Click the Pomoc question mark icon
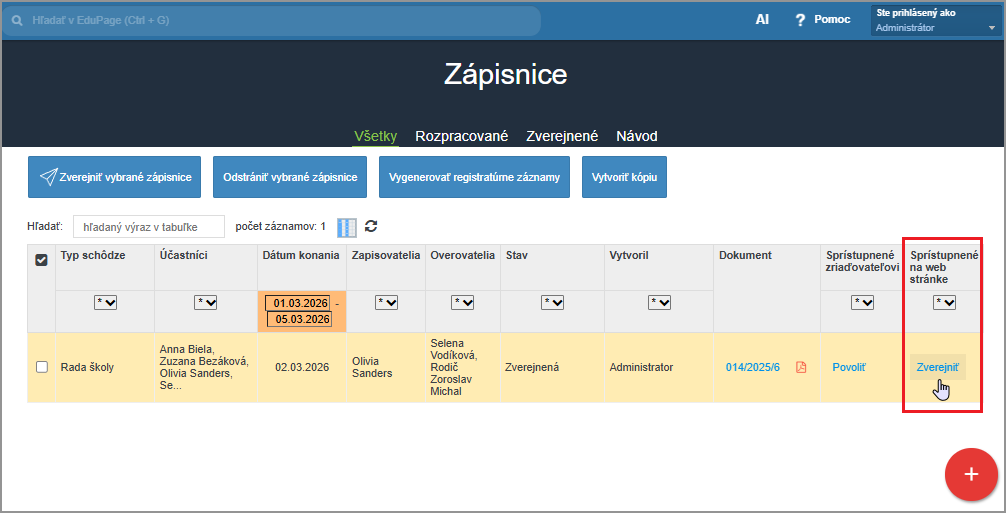The width and height of the screenshot is (1006, 513). [x=800, y=20]
